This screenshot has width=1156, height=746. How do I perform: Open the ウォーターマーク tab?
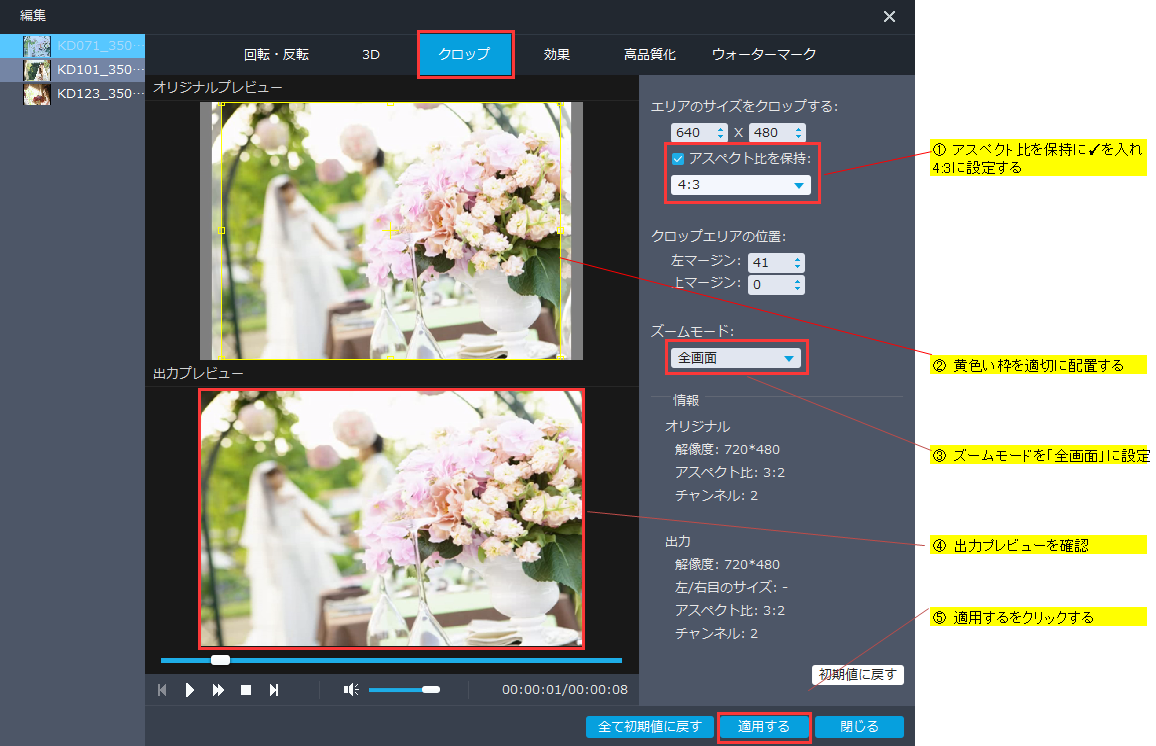764,55
